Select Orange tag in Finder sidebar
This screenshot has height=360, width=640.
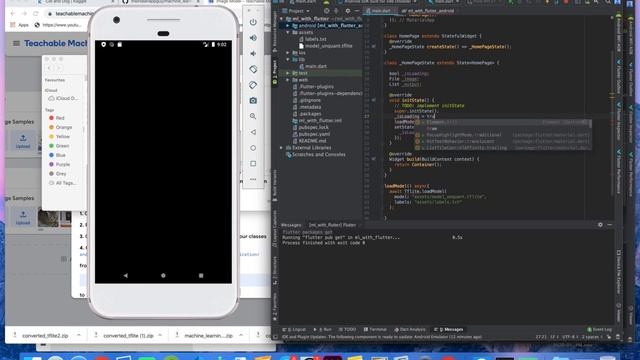[60, 127]
